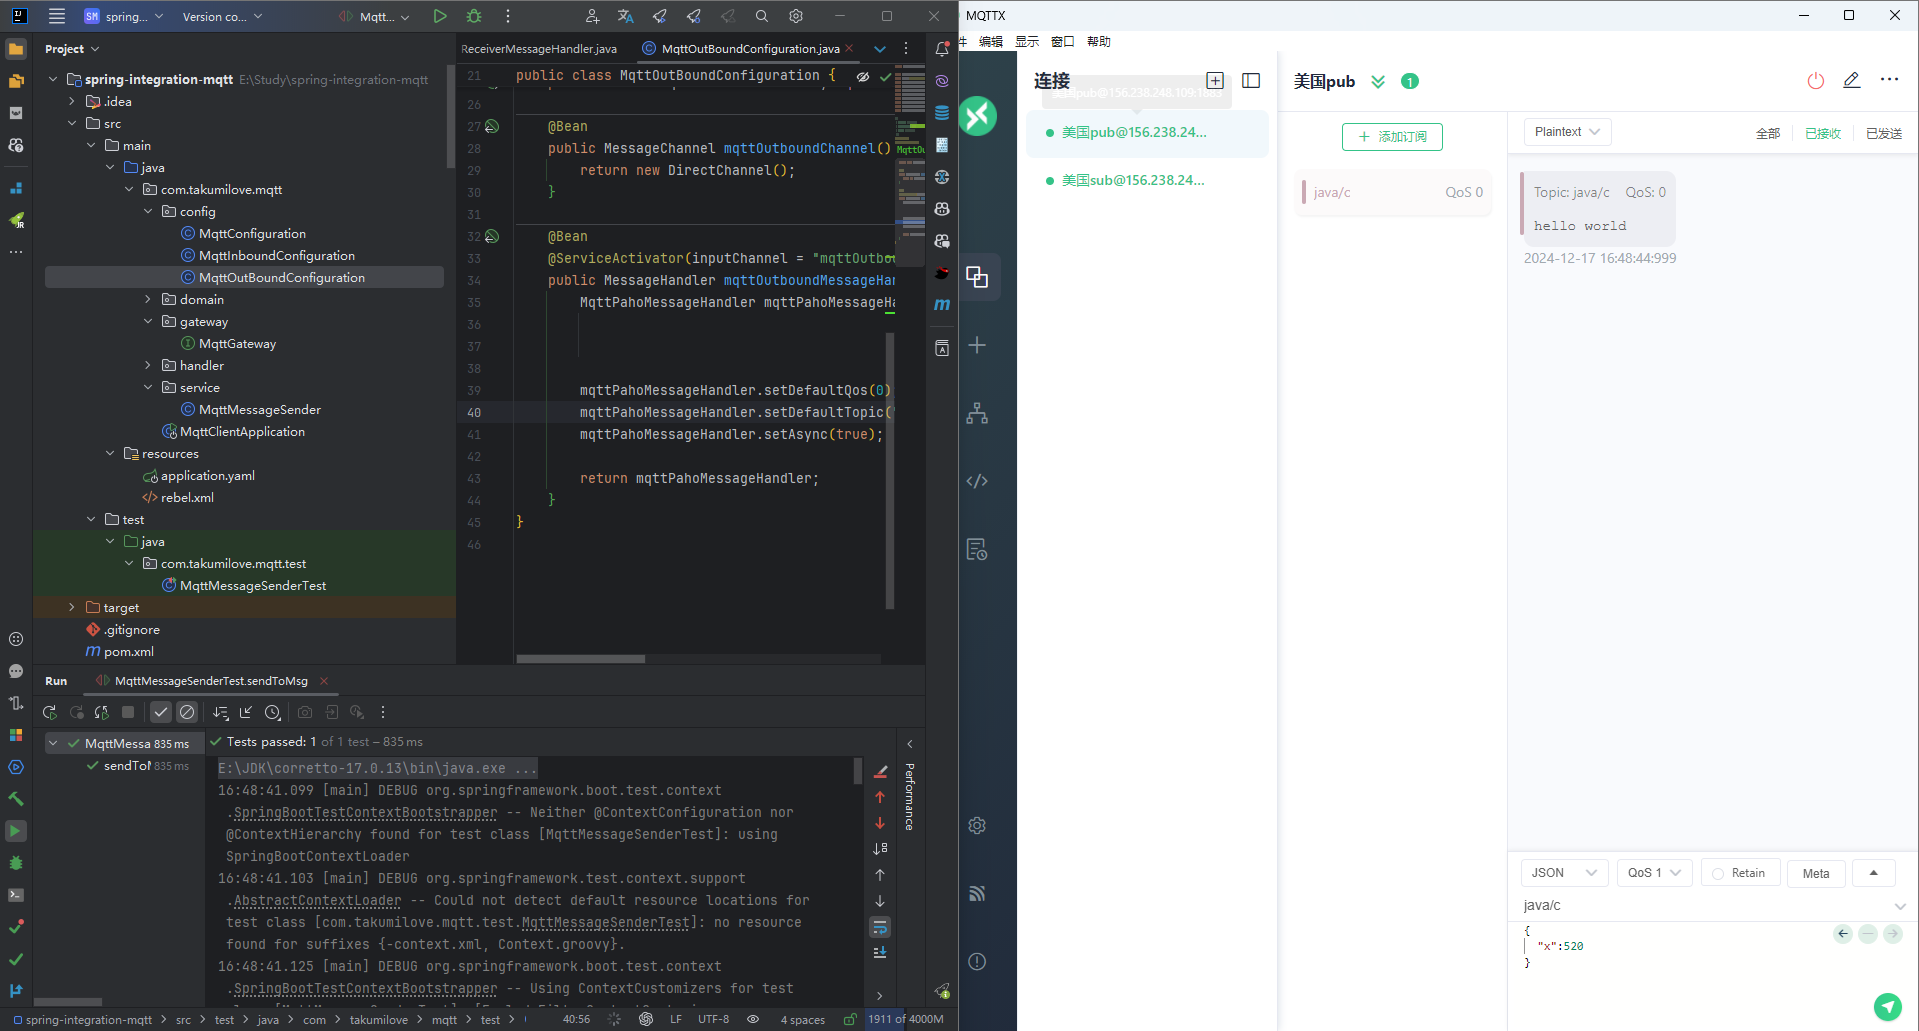This screenshot has width=1919, height=1031.
Task: Open the 窗口 menu in MQTTX
Action: click(x=1062, y=41)
